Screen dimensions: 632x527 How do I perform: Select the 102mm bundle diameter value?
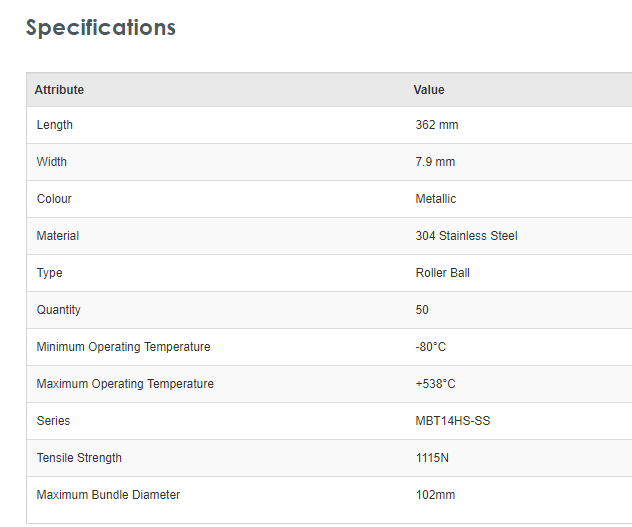[436, 495]
